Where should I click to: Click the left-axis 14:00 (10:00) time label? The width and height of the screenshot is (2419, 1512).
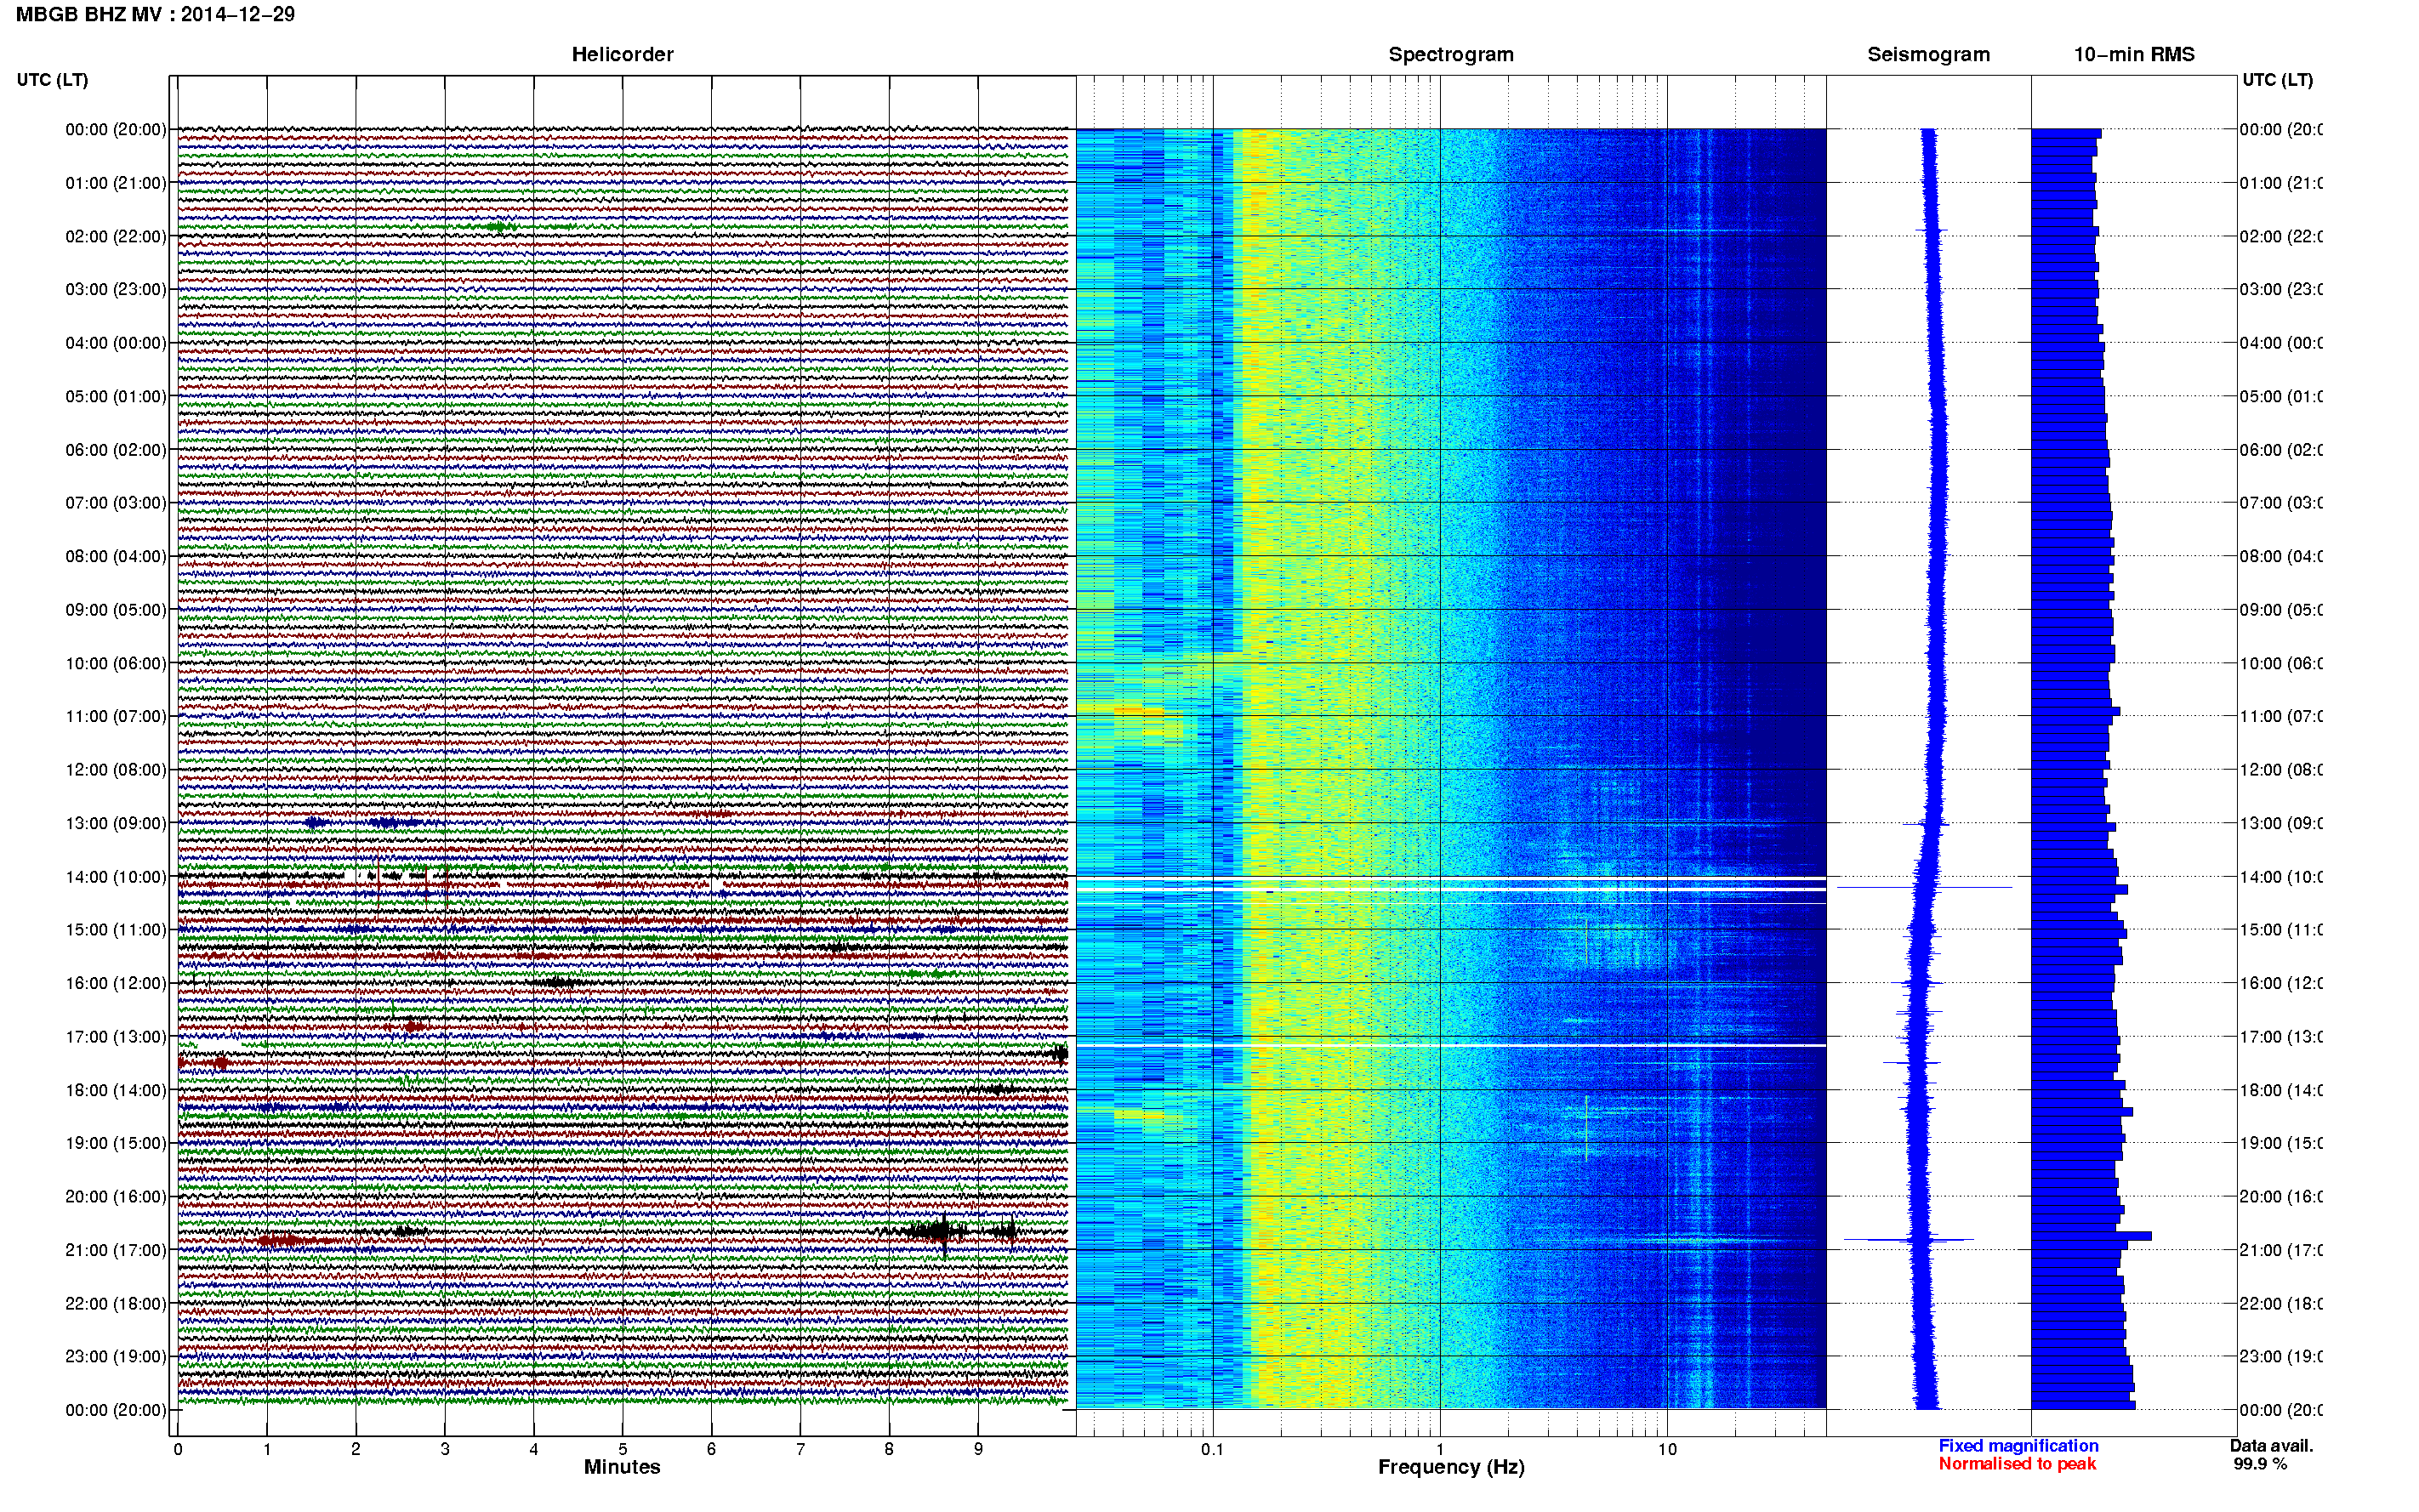tap(116, 877)
